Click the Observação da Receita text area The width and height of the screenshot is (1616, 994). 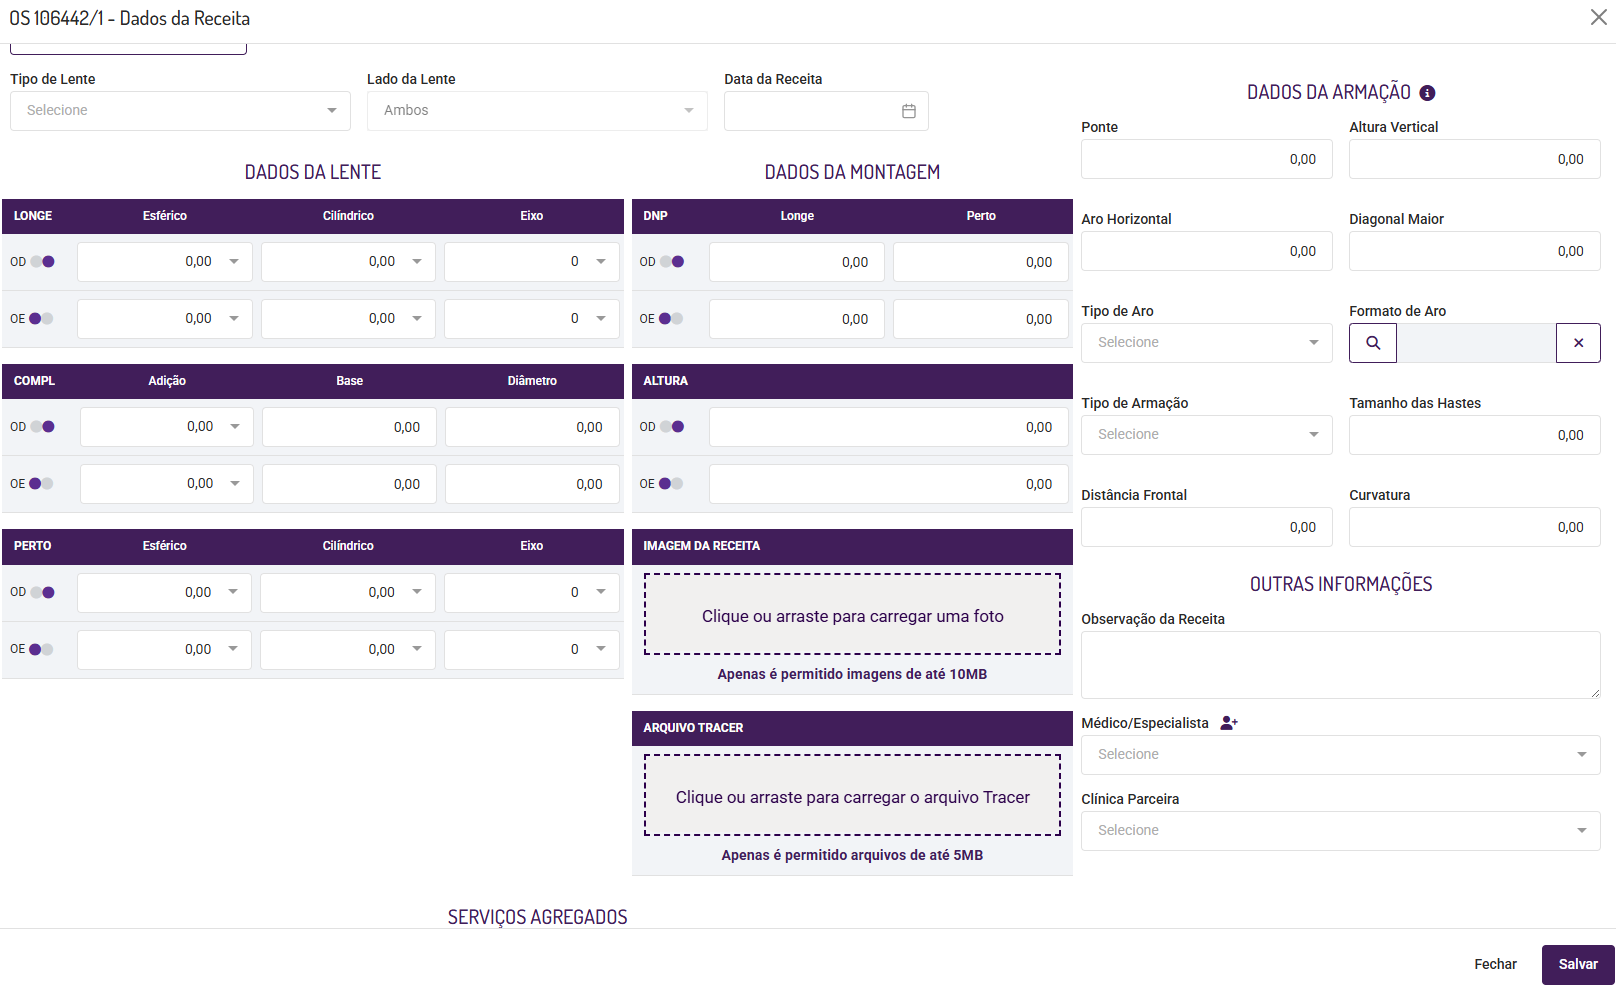[x=1340, y=665]
